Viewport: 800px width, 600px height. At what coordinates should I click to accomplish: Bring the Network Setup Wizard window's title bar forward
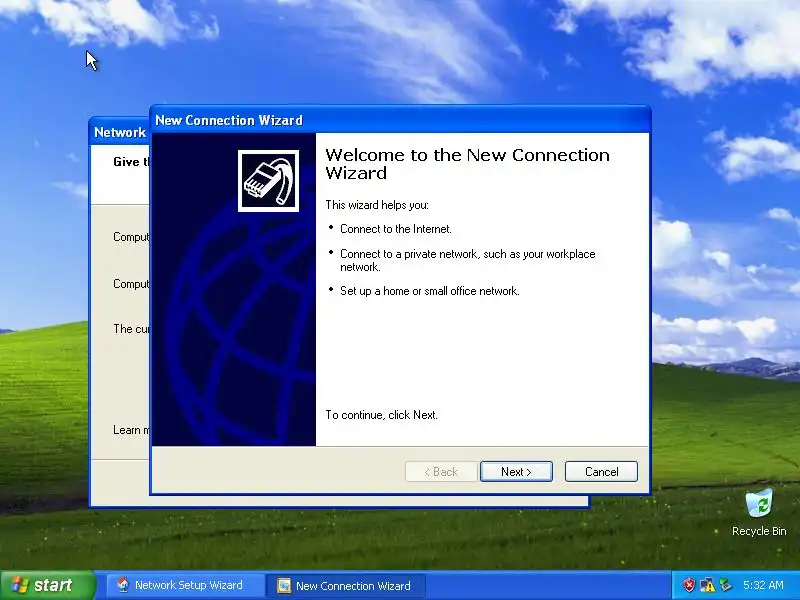pyautogui.click(x=120, y=132)
